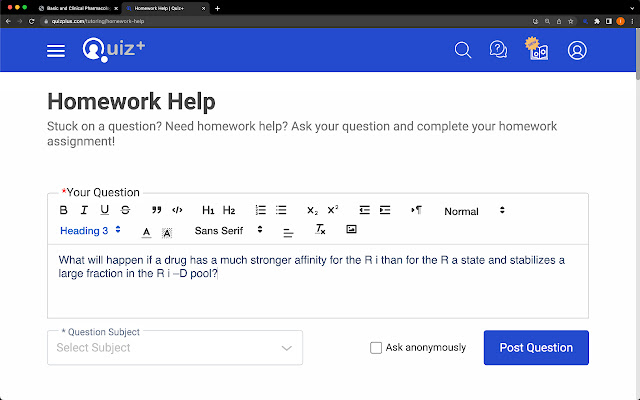The width and height of the screenshot is (640, 400).
Task: Open the homework help chat icon
Action: pyautogui.click(x=498, y=50)
